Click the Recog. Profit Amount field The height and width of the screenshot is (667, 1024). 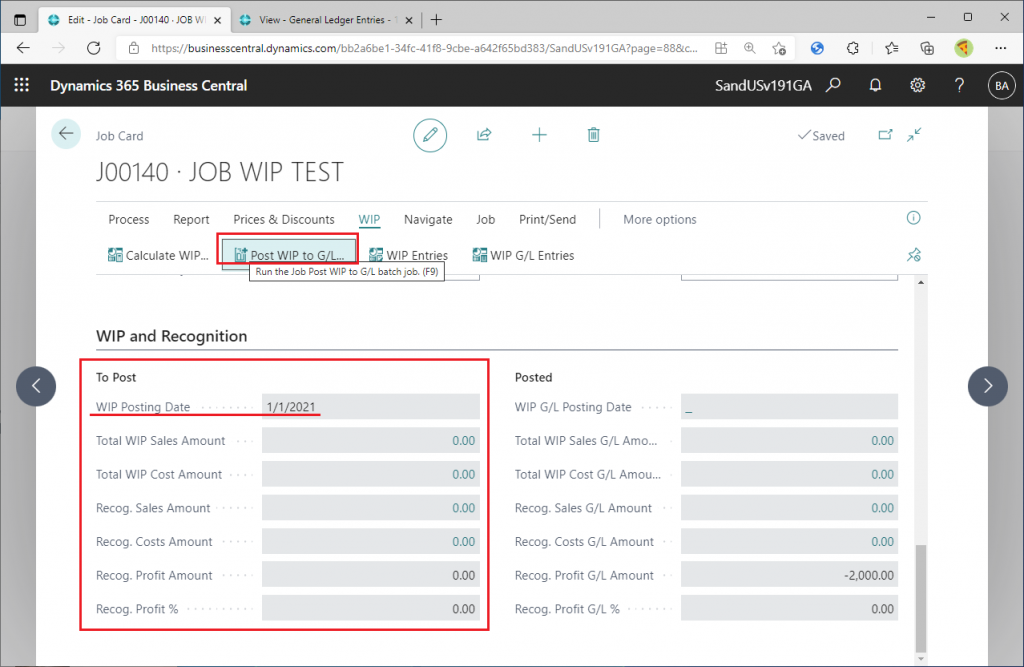click(371, 575)
